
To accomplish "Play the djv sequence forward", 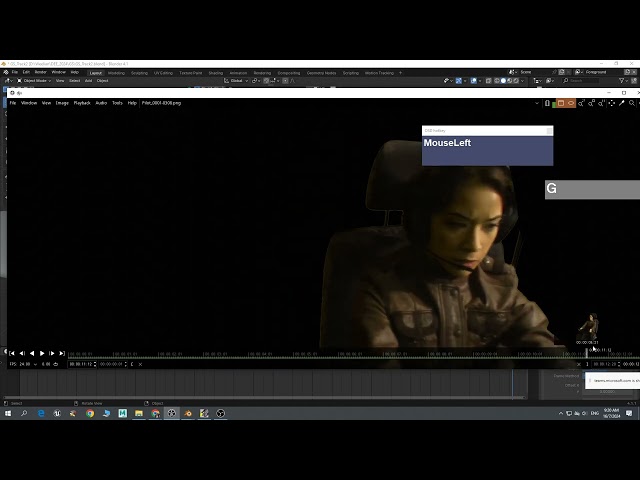I will click(42, 353).
